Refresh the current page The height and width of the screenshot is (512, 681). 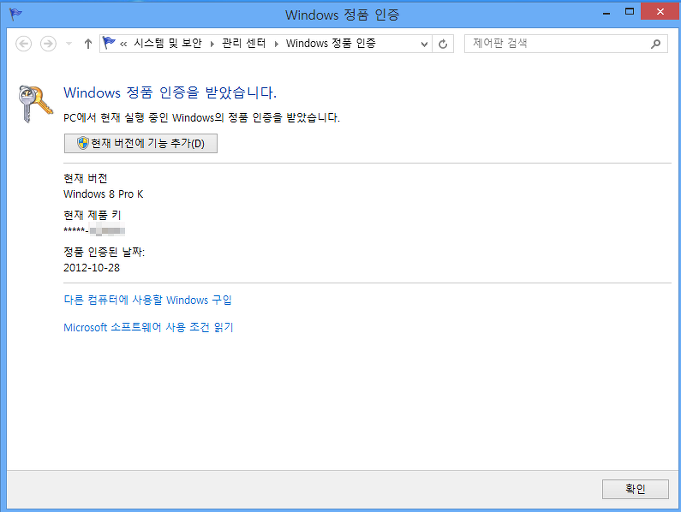(x=443, y=44)
